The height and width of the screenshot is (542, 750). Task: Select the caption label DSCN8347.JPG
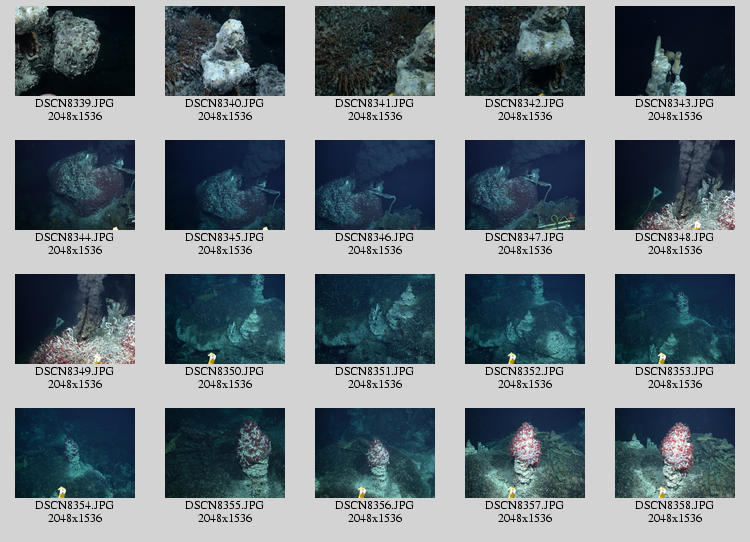[x=525, y=237]
